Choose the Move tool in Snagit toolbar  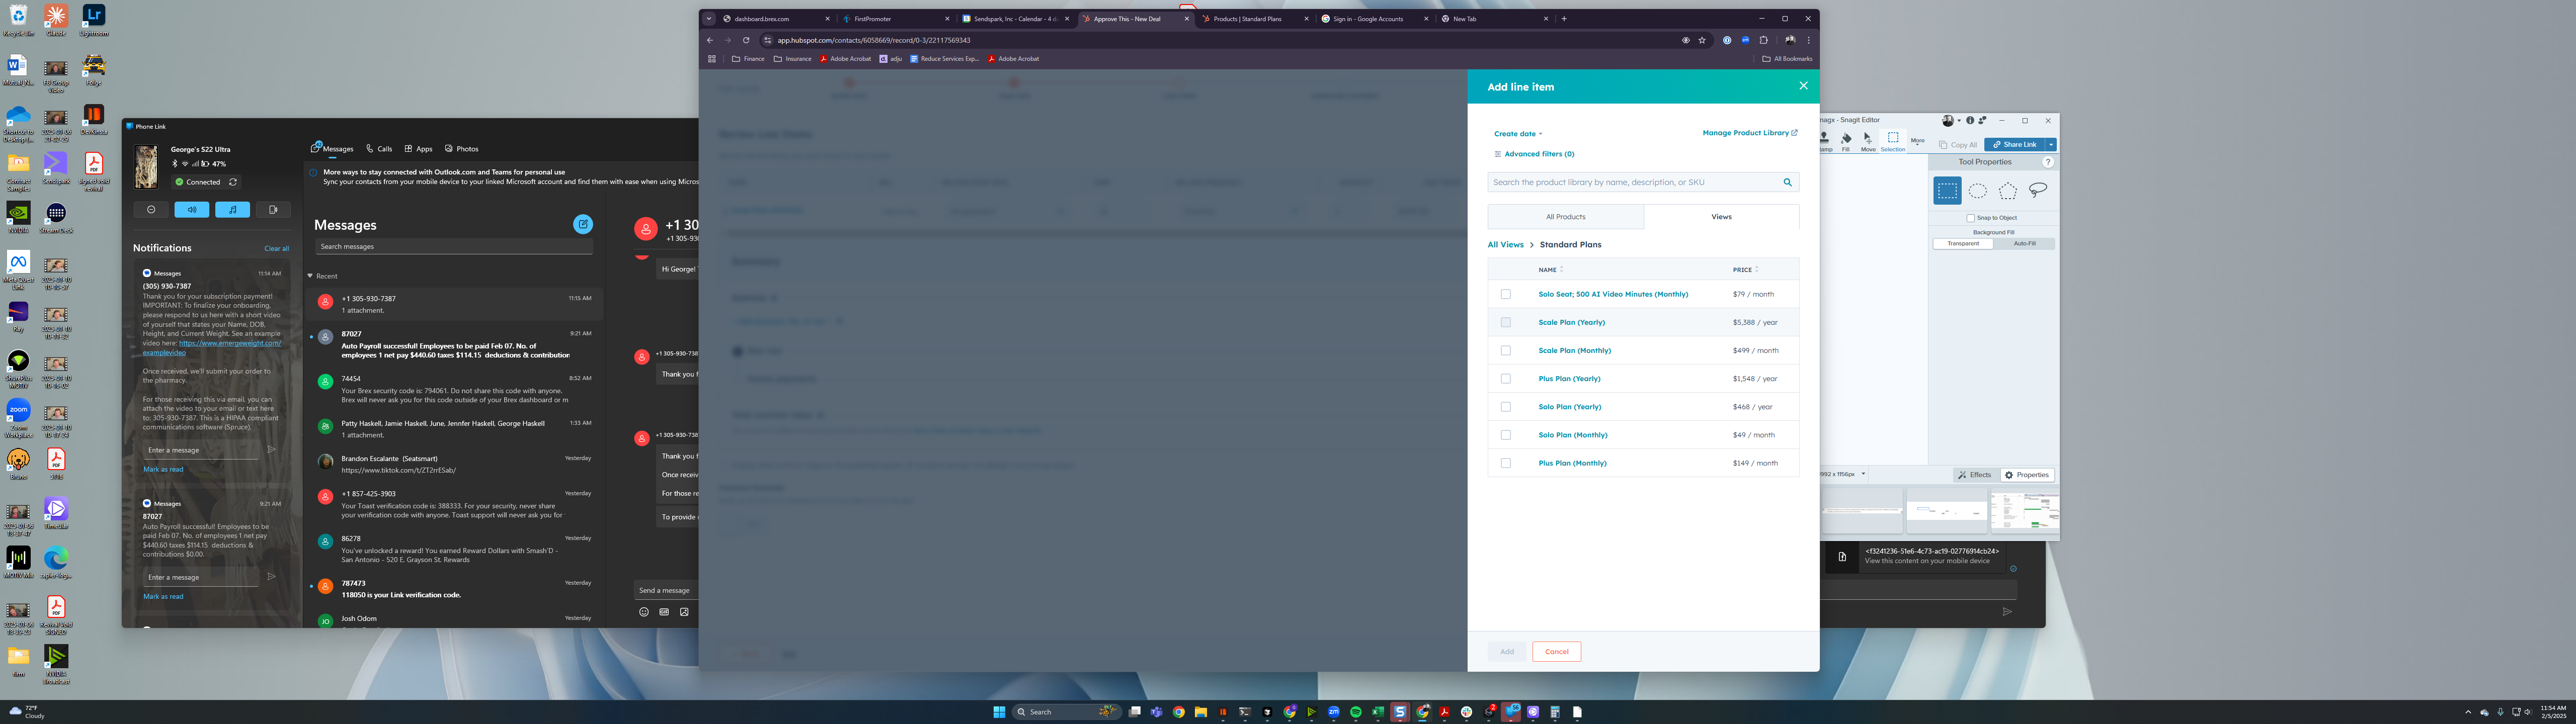[x=1868, y=141]
